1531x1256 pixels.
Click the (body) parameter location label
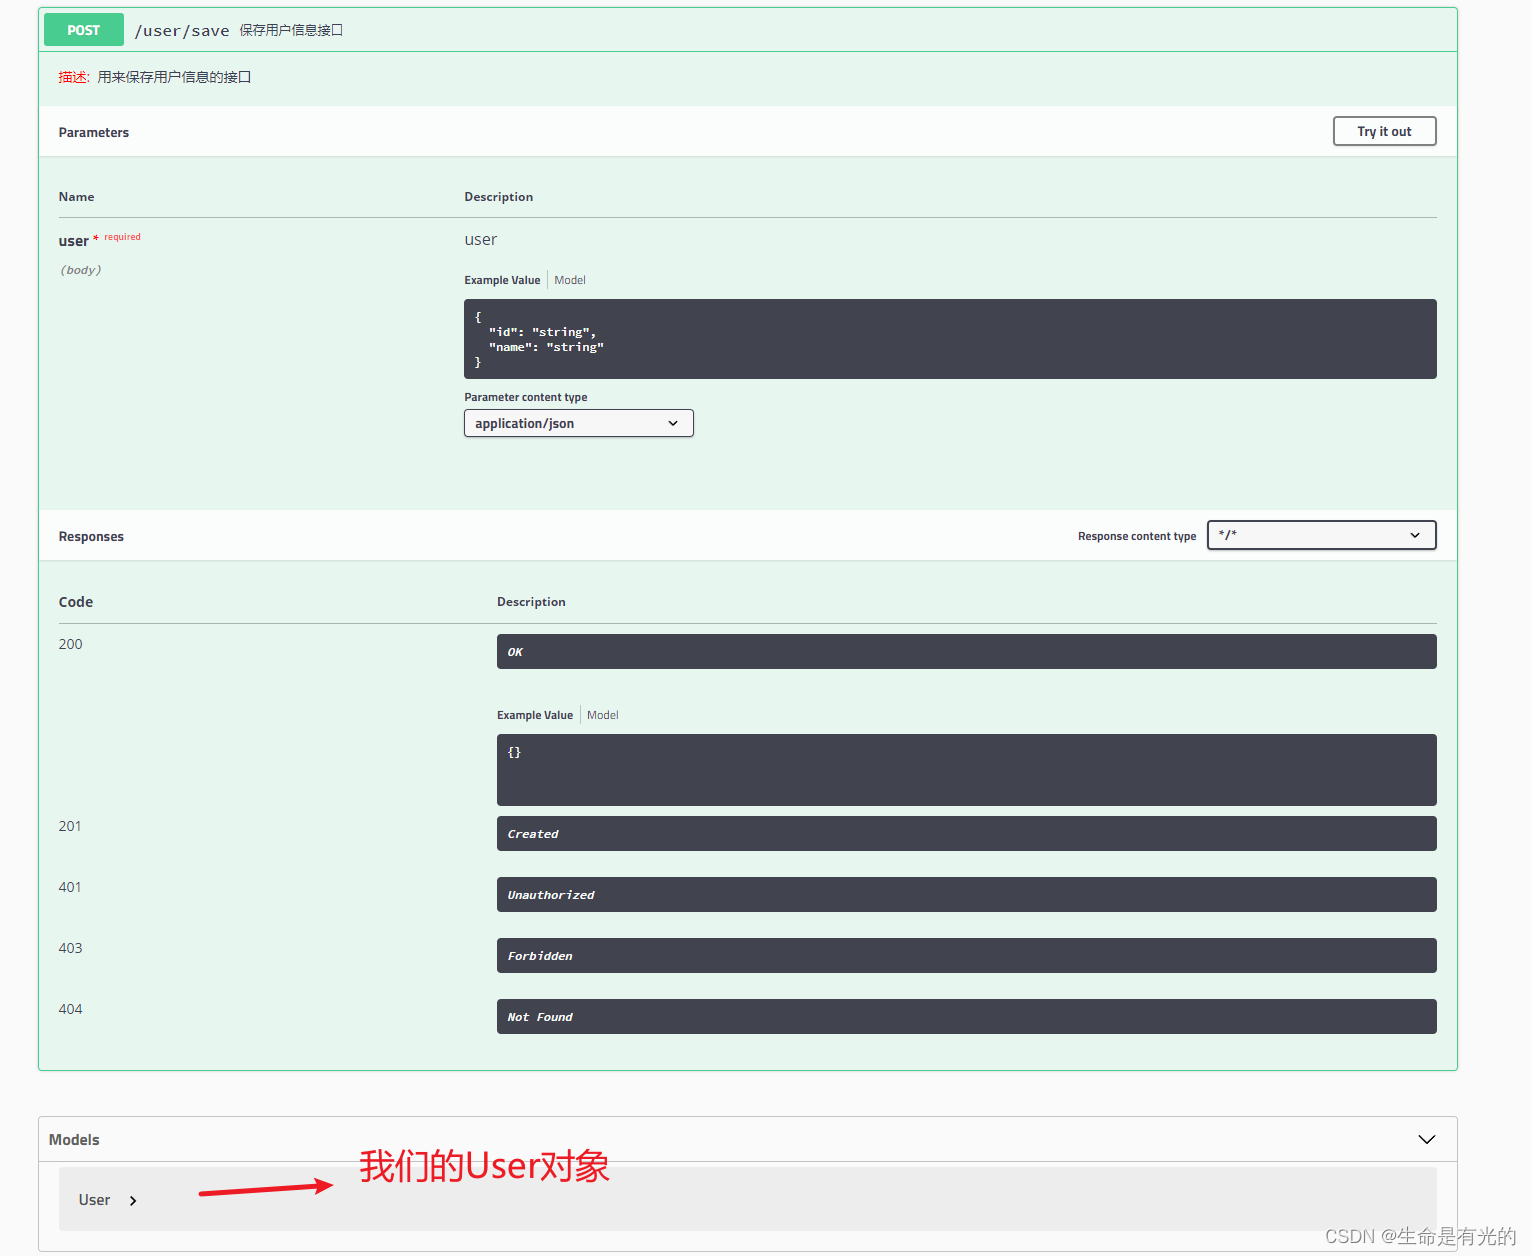coord(81,270)
